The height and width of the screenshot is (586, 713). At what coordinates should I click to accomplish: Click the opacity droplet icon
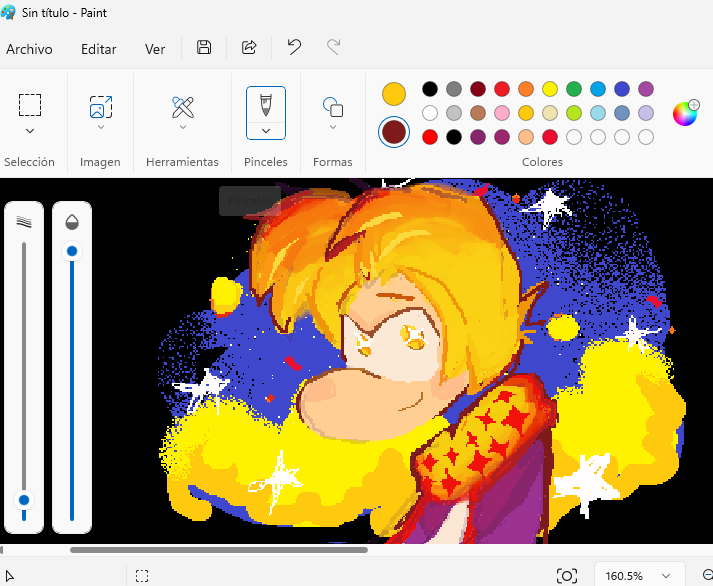72,222
